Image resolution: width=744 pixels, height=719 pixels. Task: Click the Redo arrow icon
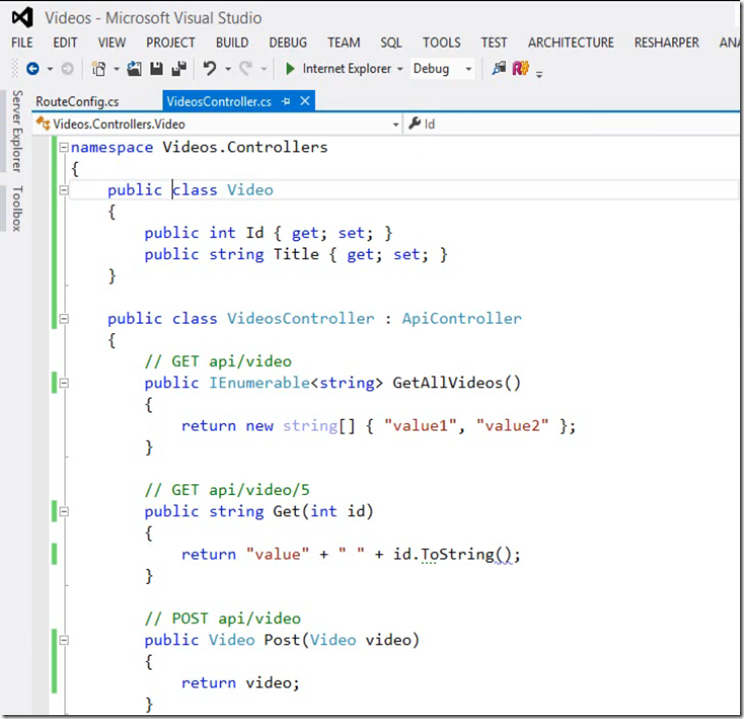pos(245,69)
